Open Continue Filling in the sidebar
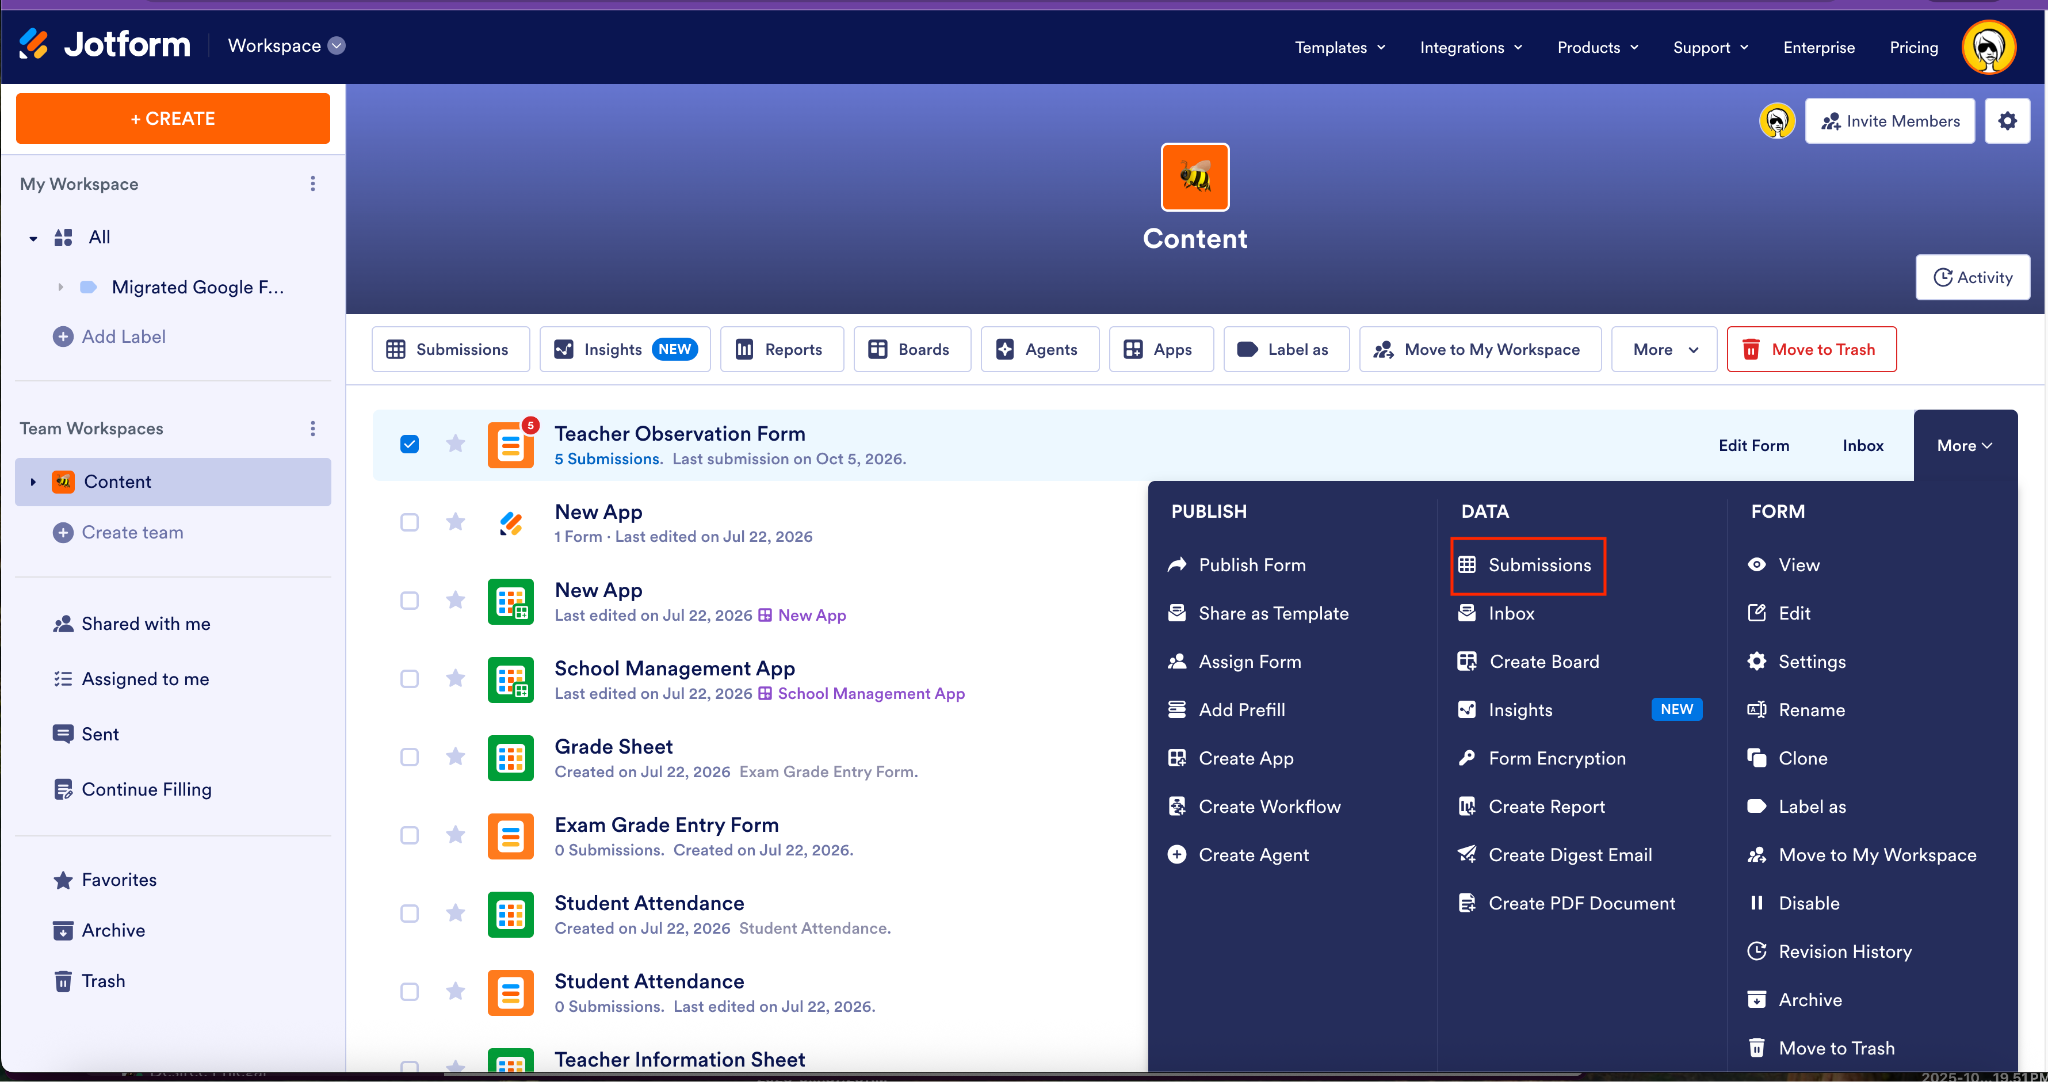Image resolution: width=2048 pixels, height=1082 pixels. [132, 789]
